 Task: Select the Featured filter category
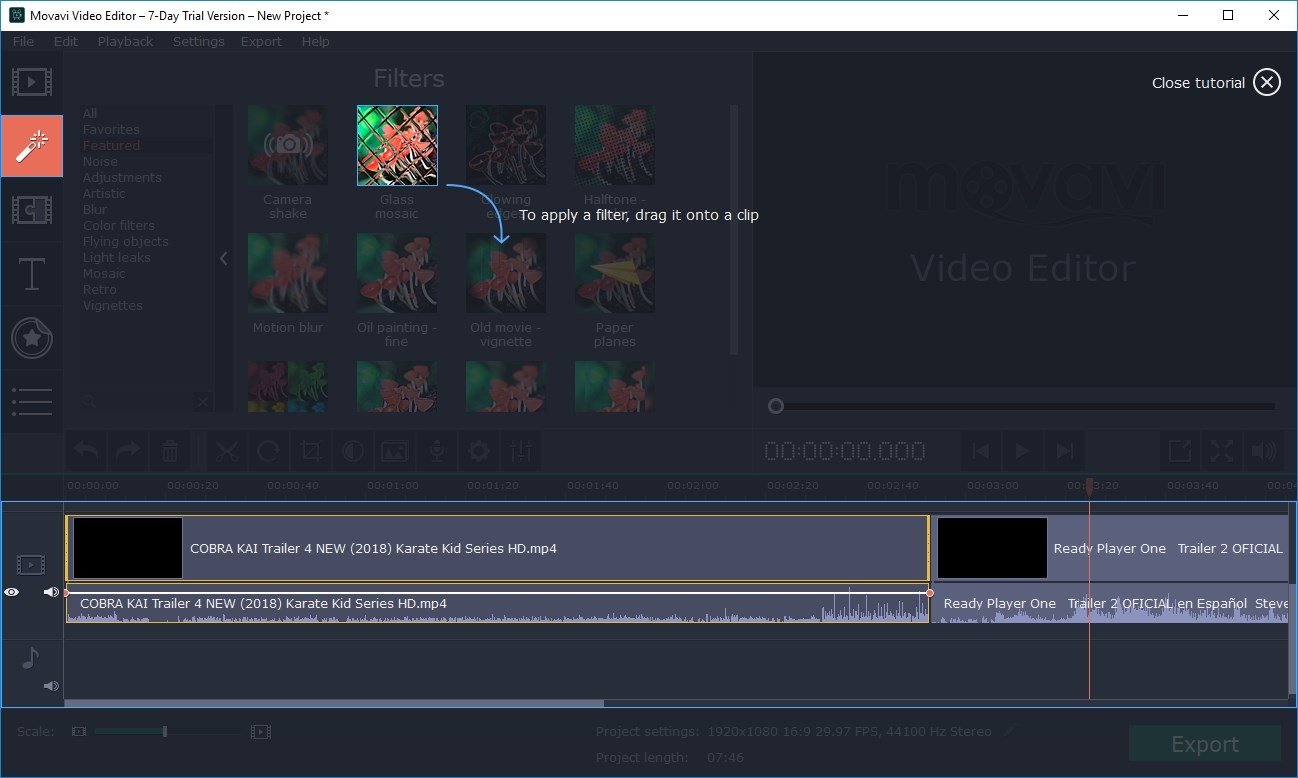[111, 146]
